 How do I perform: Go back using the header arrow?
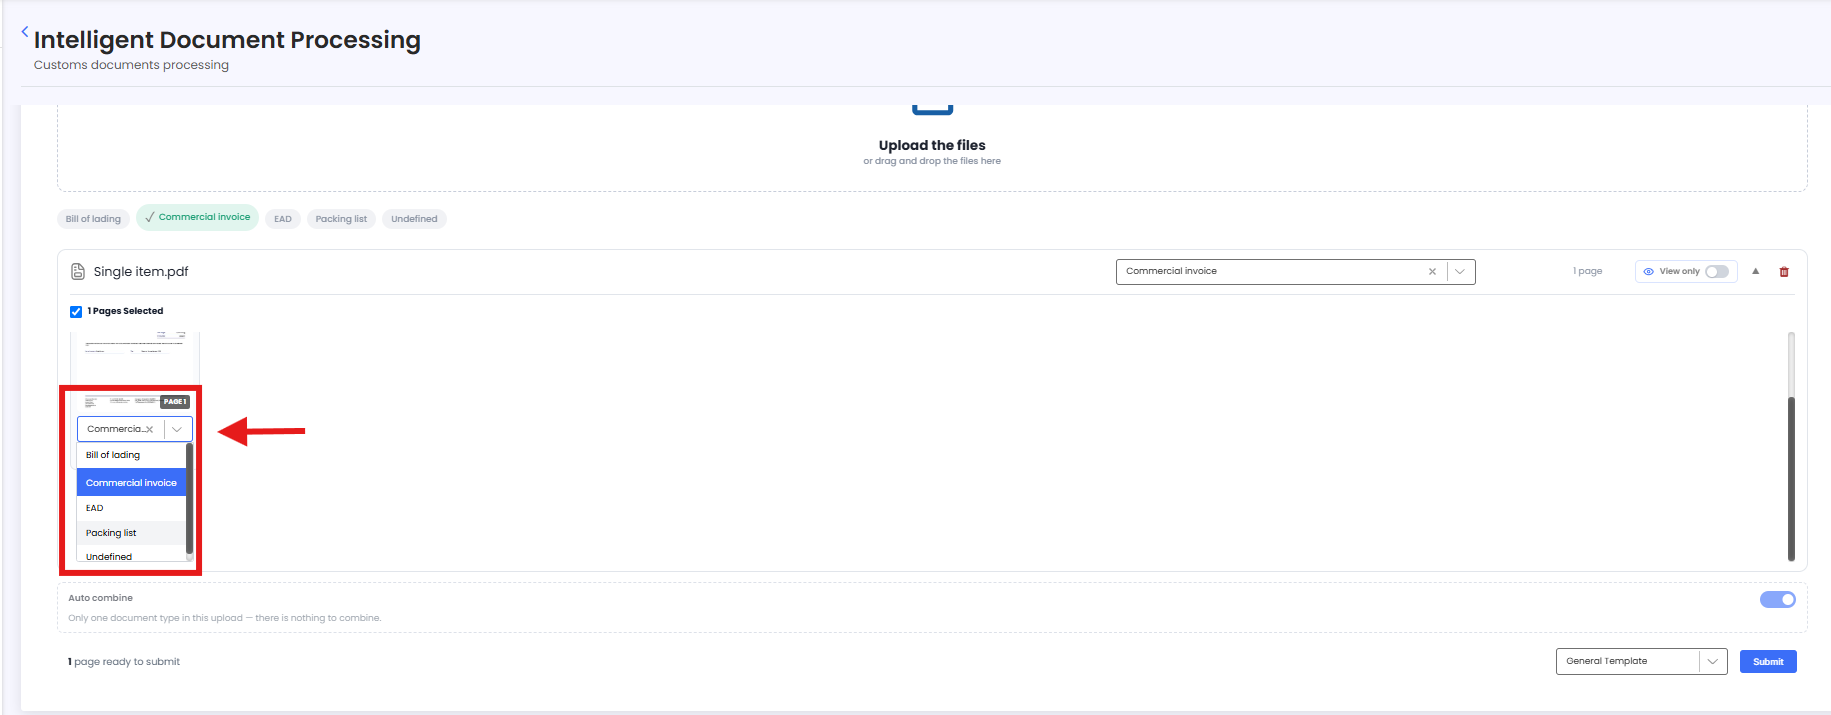25,32
